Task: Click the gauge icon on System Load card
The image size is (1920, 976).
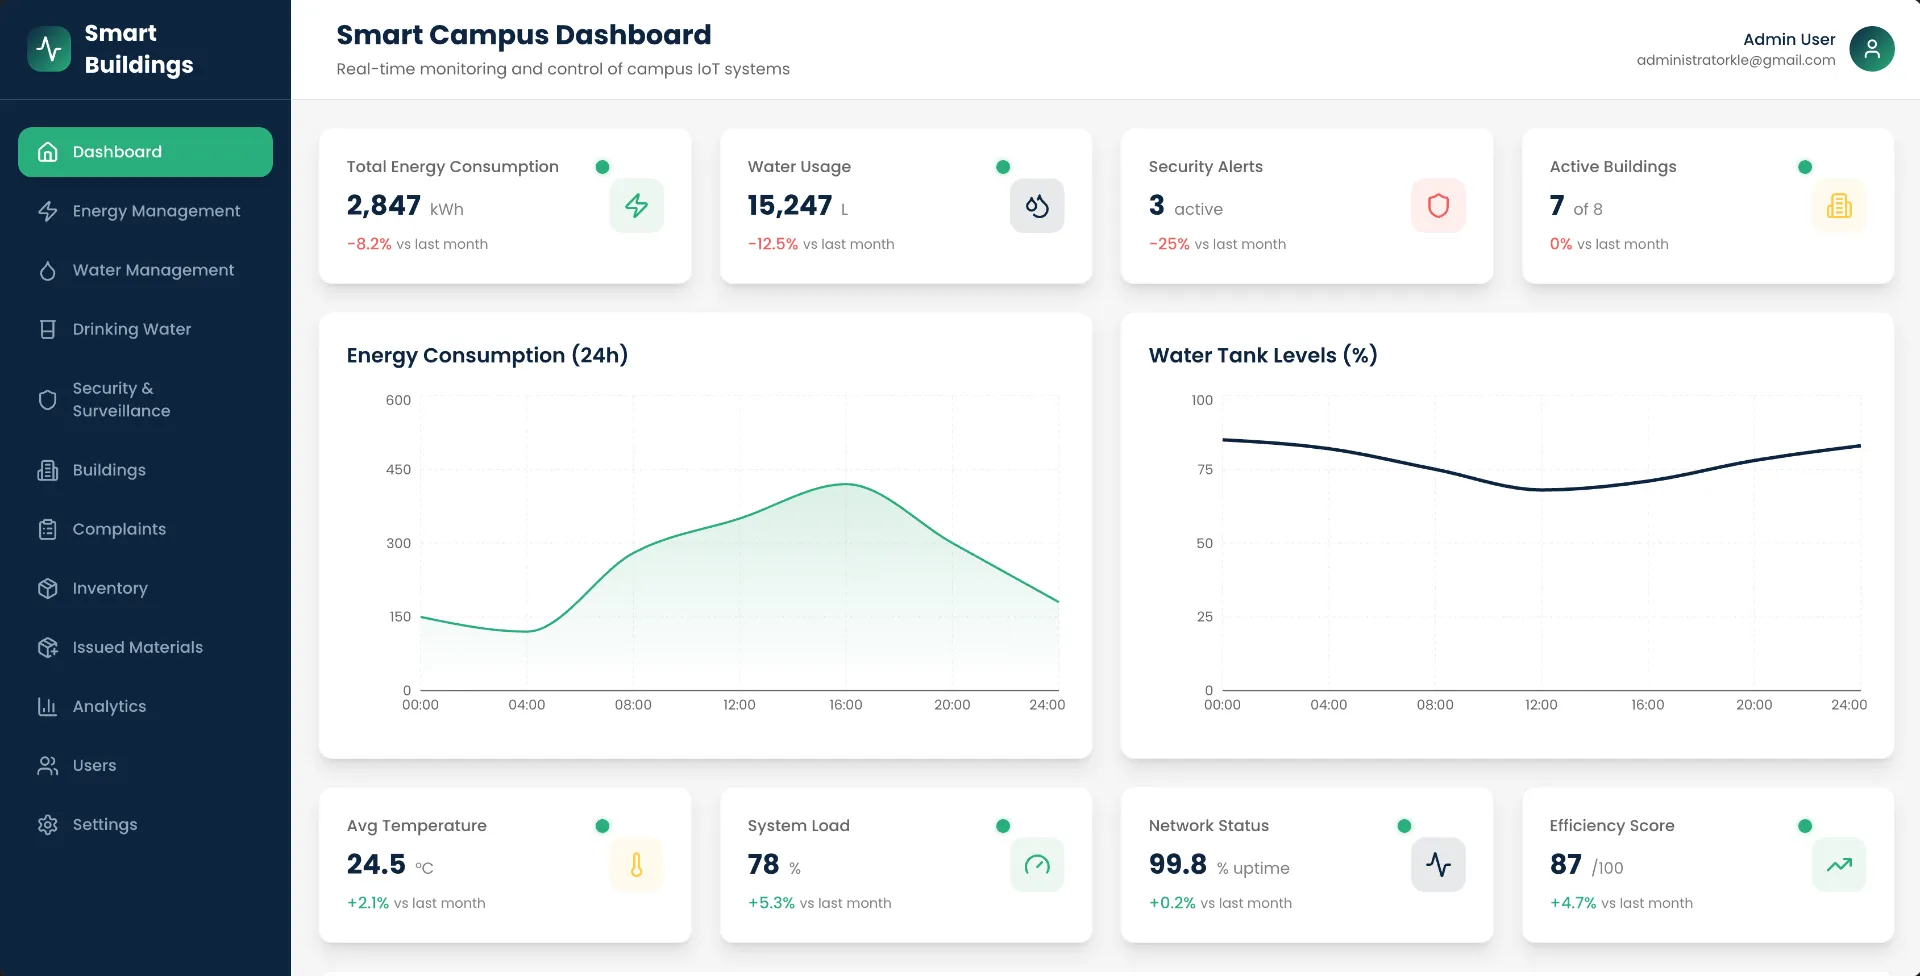Action: tap(1037, 864)
